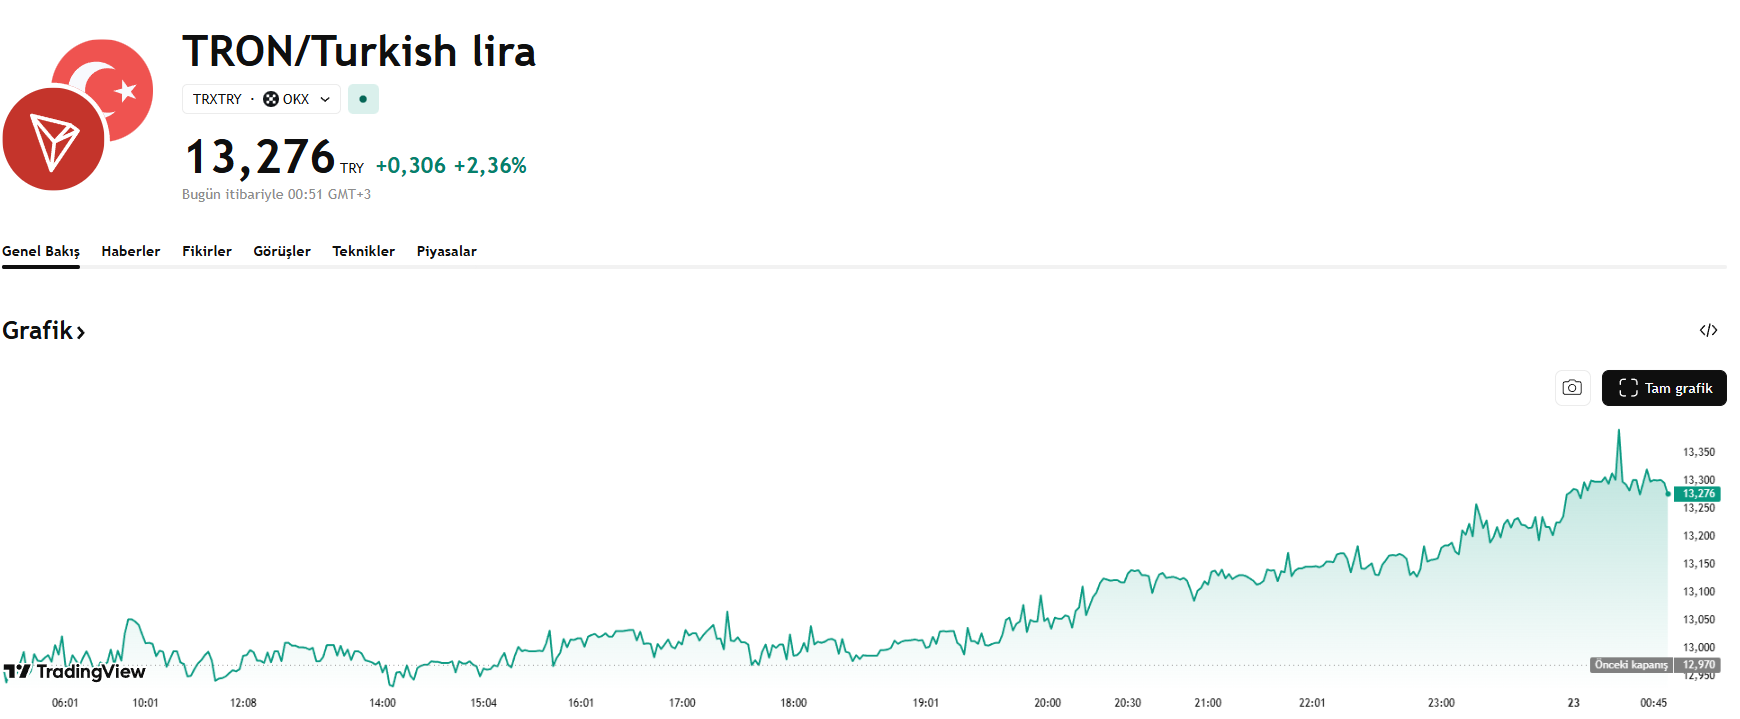The width and height of the screenshot is (1740, 719).
Task: Click the fullscreen icon in Tam grafik
Action: [x=1628, y=388]
